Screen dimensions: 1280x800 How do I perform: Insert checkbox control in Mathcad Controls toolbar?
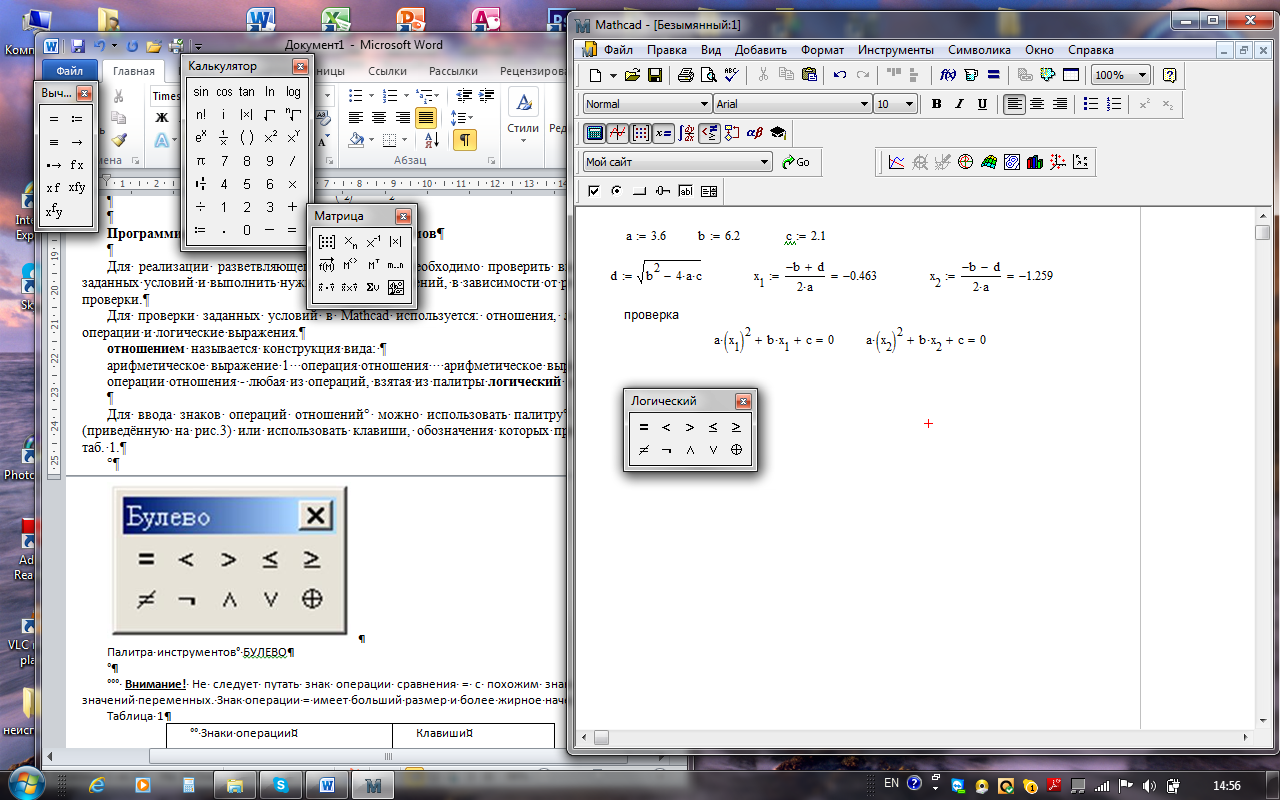click(x=594, y=190)
